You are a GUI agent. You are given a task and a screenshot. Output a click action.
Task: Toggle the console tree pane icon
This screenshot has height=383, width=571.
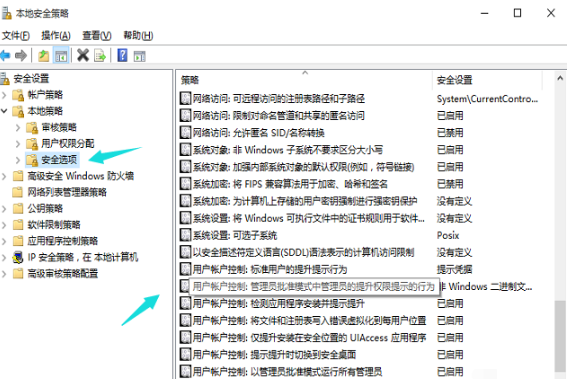pos(61,56)
